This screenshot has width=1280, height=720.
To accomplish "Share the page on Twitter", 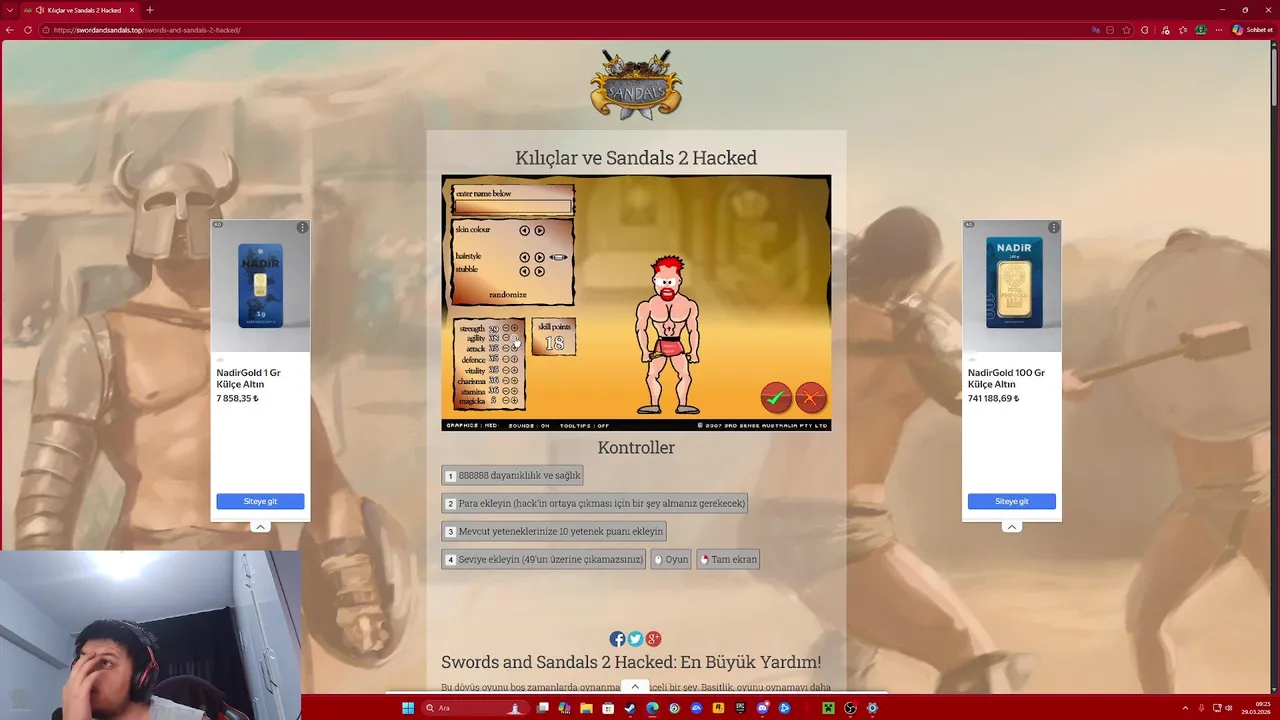I will click(635, 639).
